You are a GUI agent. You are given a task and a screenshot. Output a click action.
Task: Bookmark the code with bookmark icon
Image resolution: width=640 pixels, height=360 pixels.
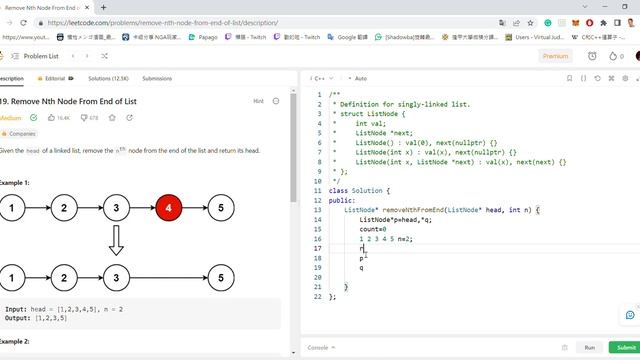[x=569, y=78]
